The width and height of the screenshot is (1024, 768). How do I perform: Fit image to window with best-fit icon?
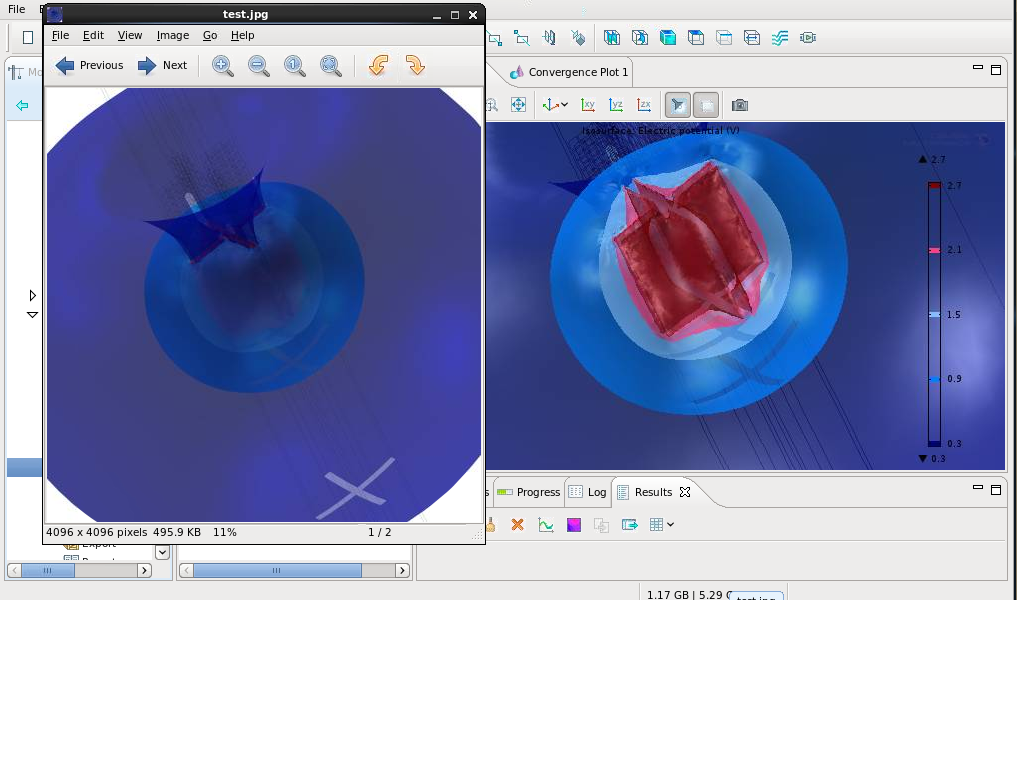(x=331, y=66)
